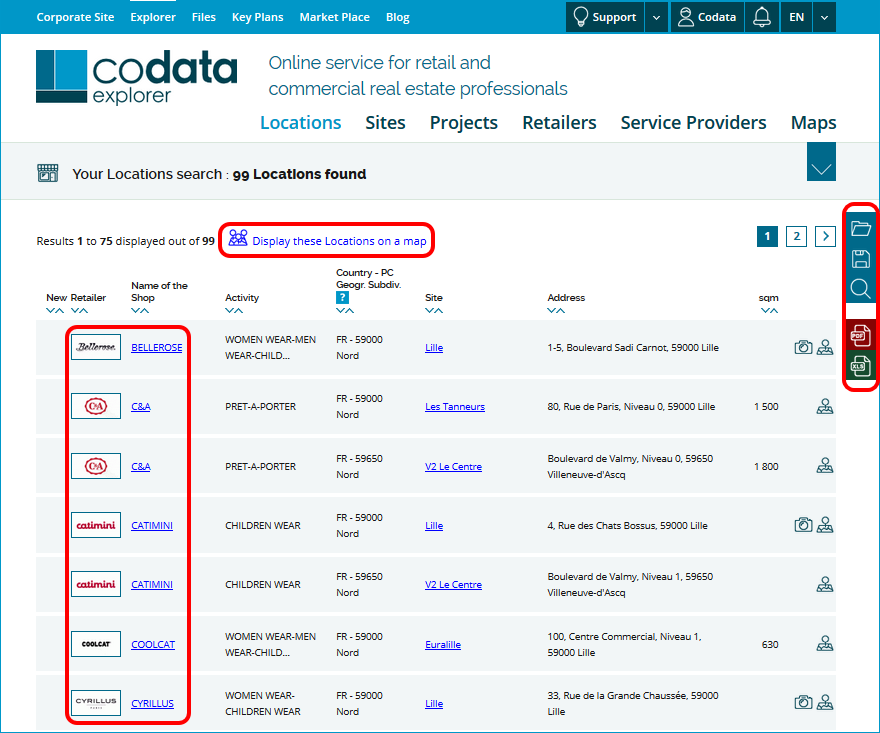This screenshot has height=733, width=880.
Task: Open the photo for the CYRILLUS row
Action: pos(803,703)
